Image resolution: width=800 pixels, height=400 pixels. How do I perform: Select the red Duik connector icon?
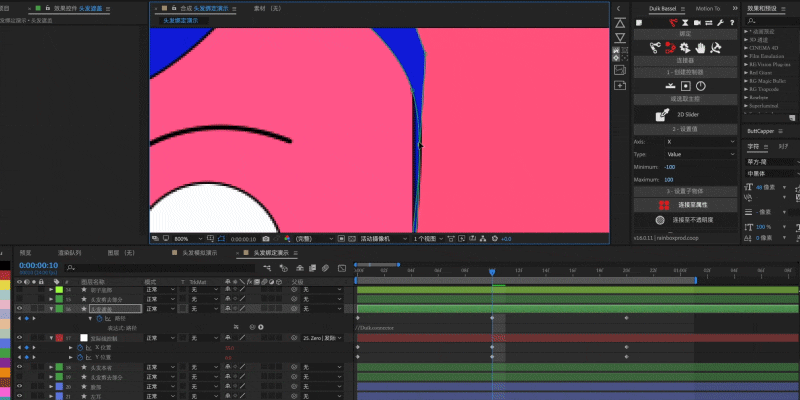click(x=670, y=48)
